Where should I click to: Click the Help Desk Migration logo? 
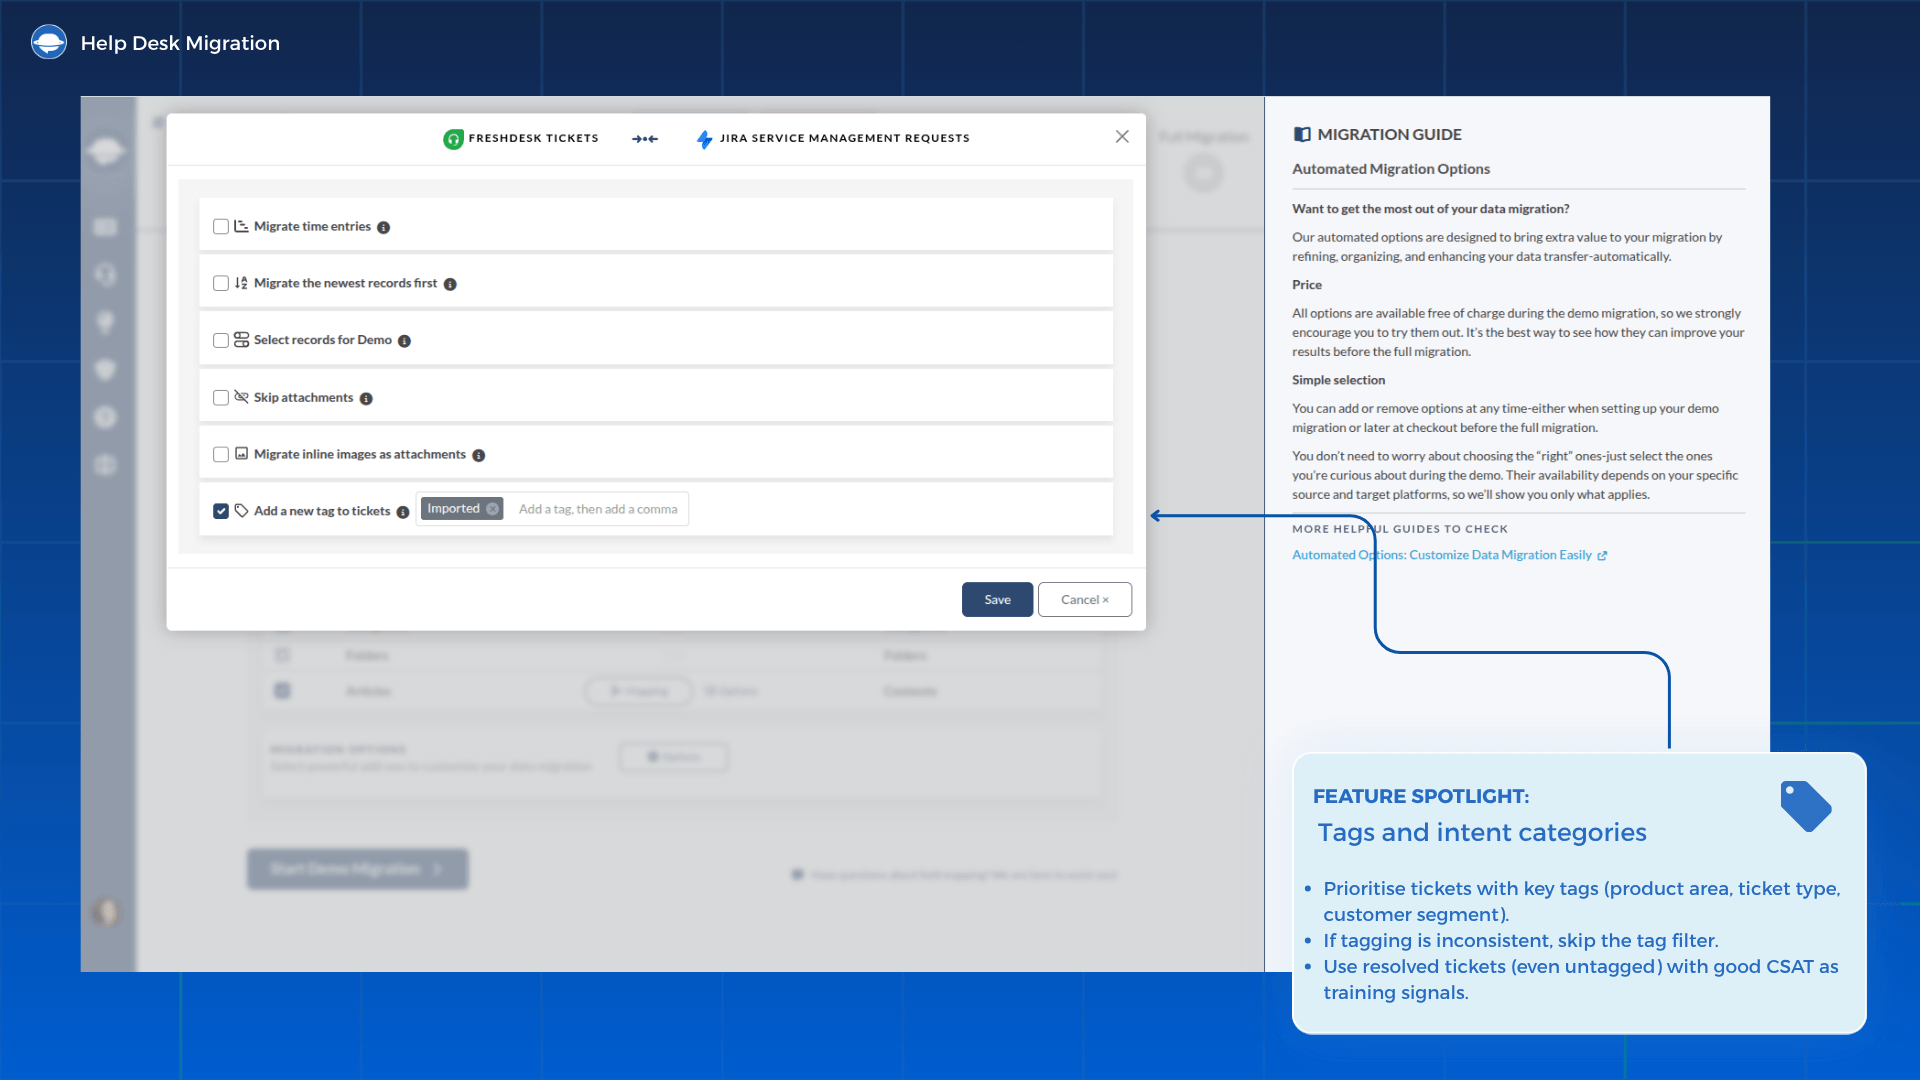tap(49, 42)
